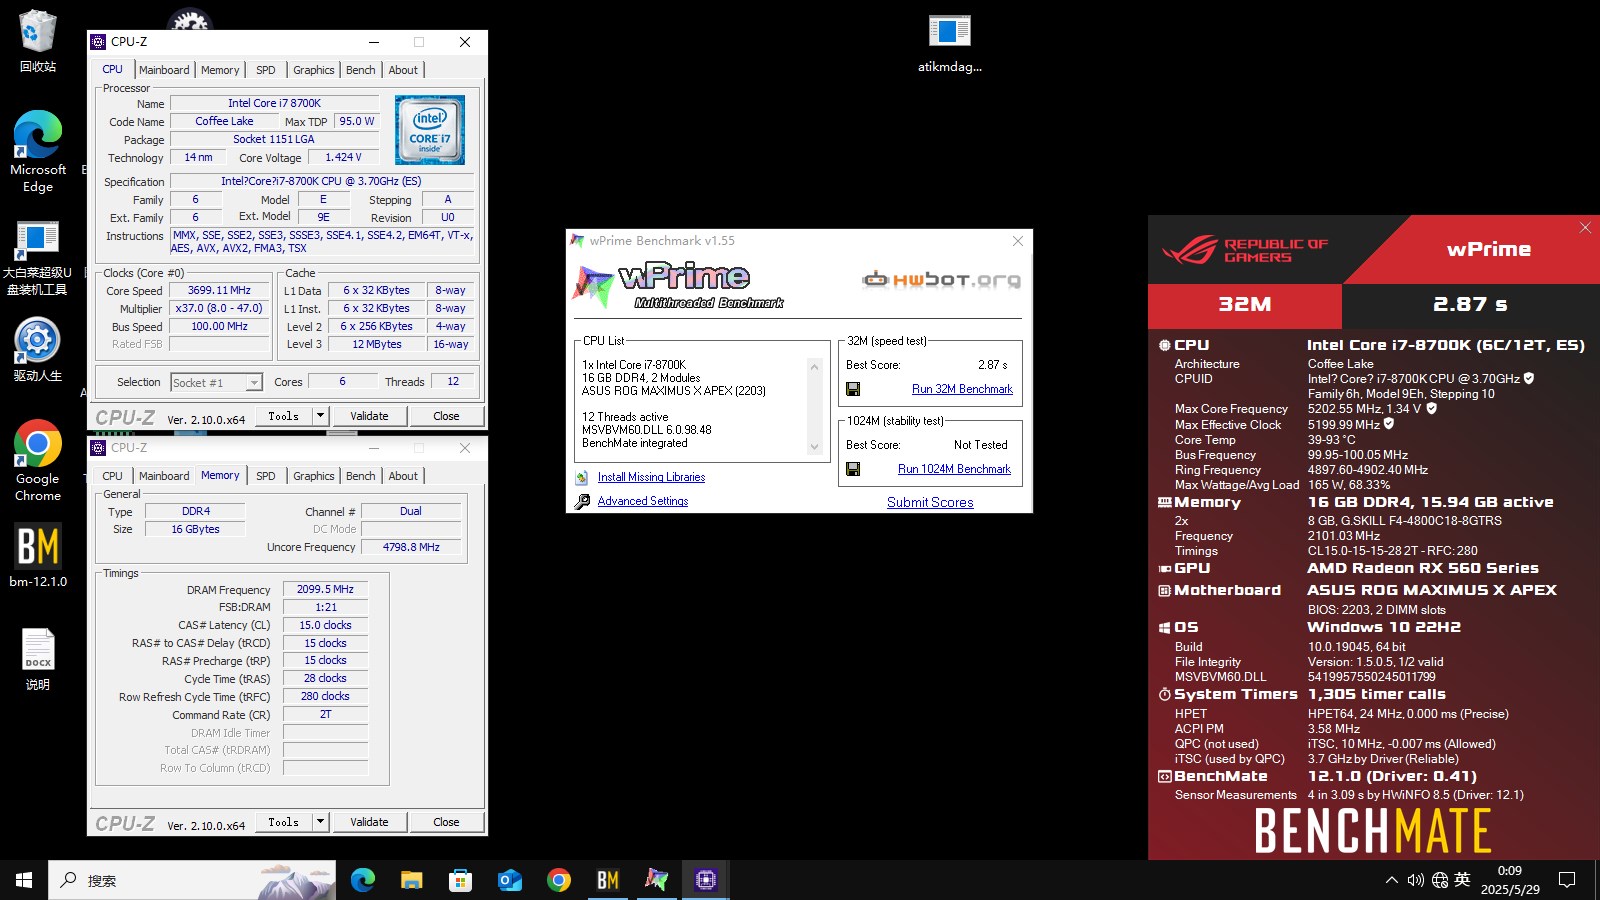Click the save icon for 1024M best score
Viewport: 1600px width, 900px height.
point(853,469)
